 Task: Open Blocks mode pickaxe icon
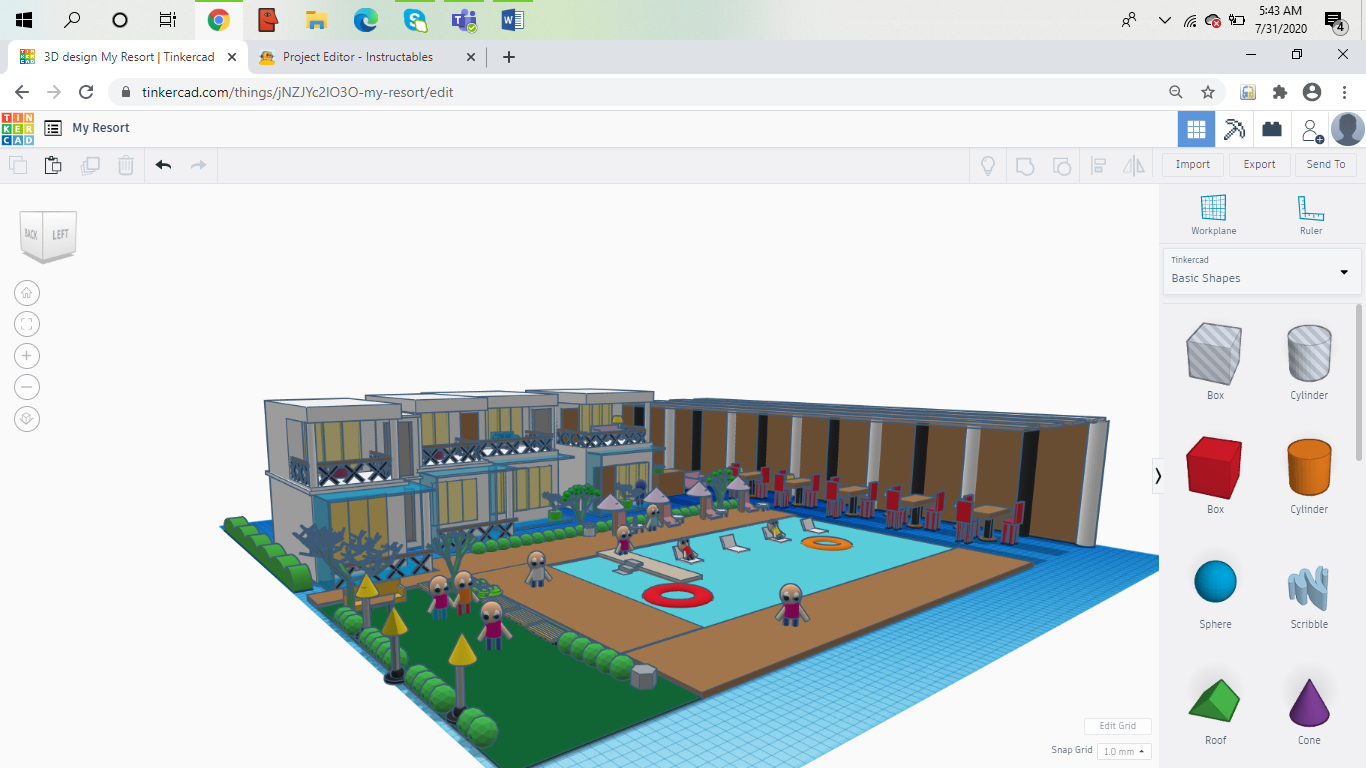(1234, 129)
